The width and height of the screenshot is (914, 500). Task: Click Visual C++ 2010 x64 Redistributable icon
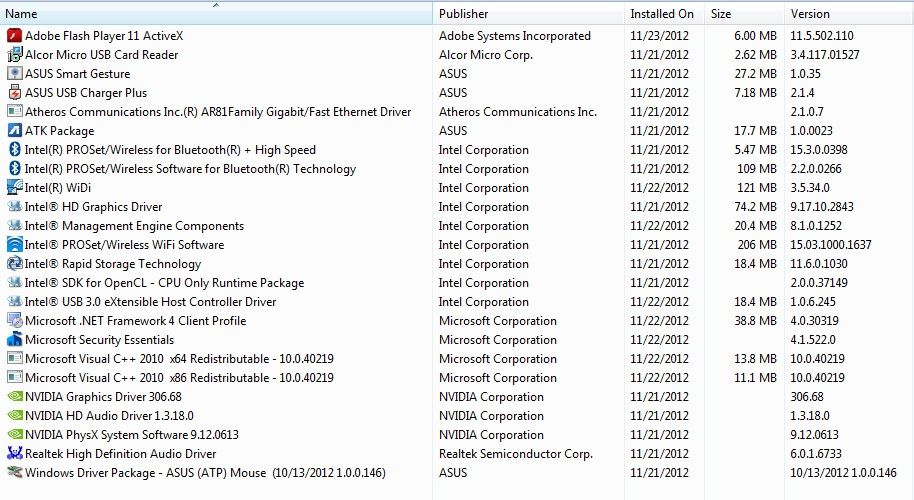point(15,358)
